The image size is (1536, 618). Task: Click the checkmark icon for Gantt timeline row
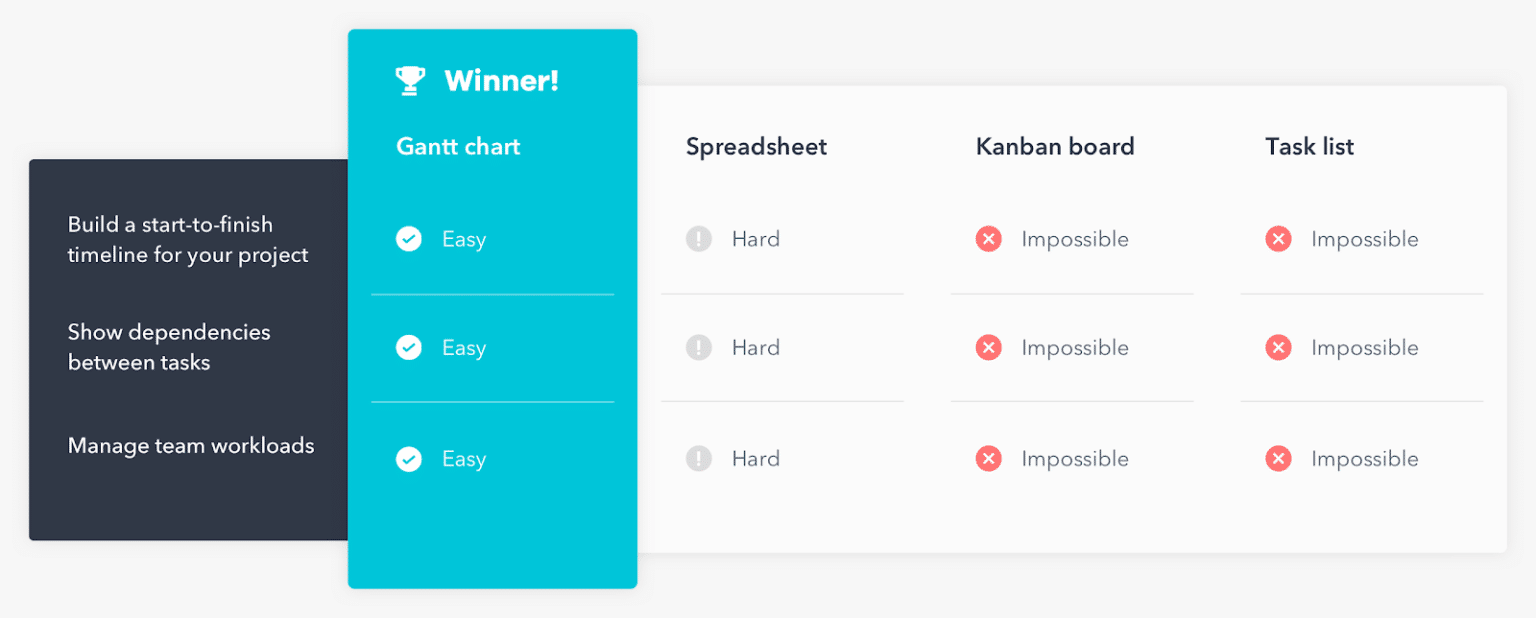tap(409, 239)
